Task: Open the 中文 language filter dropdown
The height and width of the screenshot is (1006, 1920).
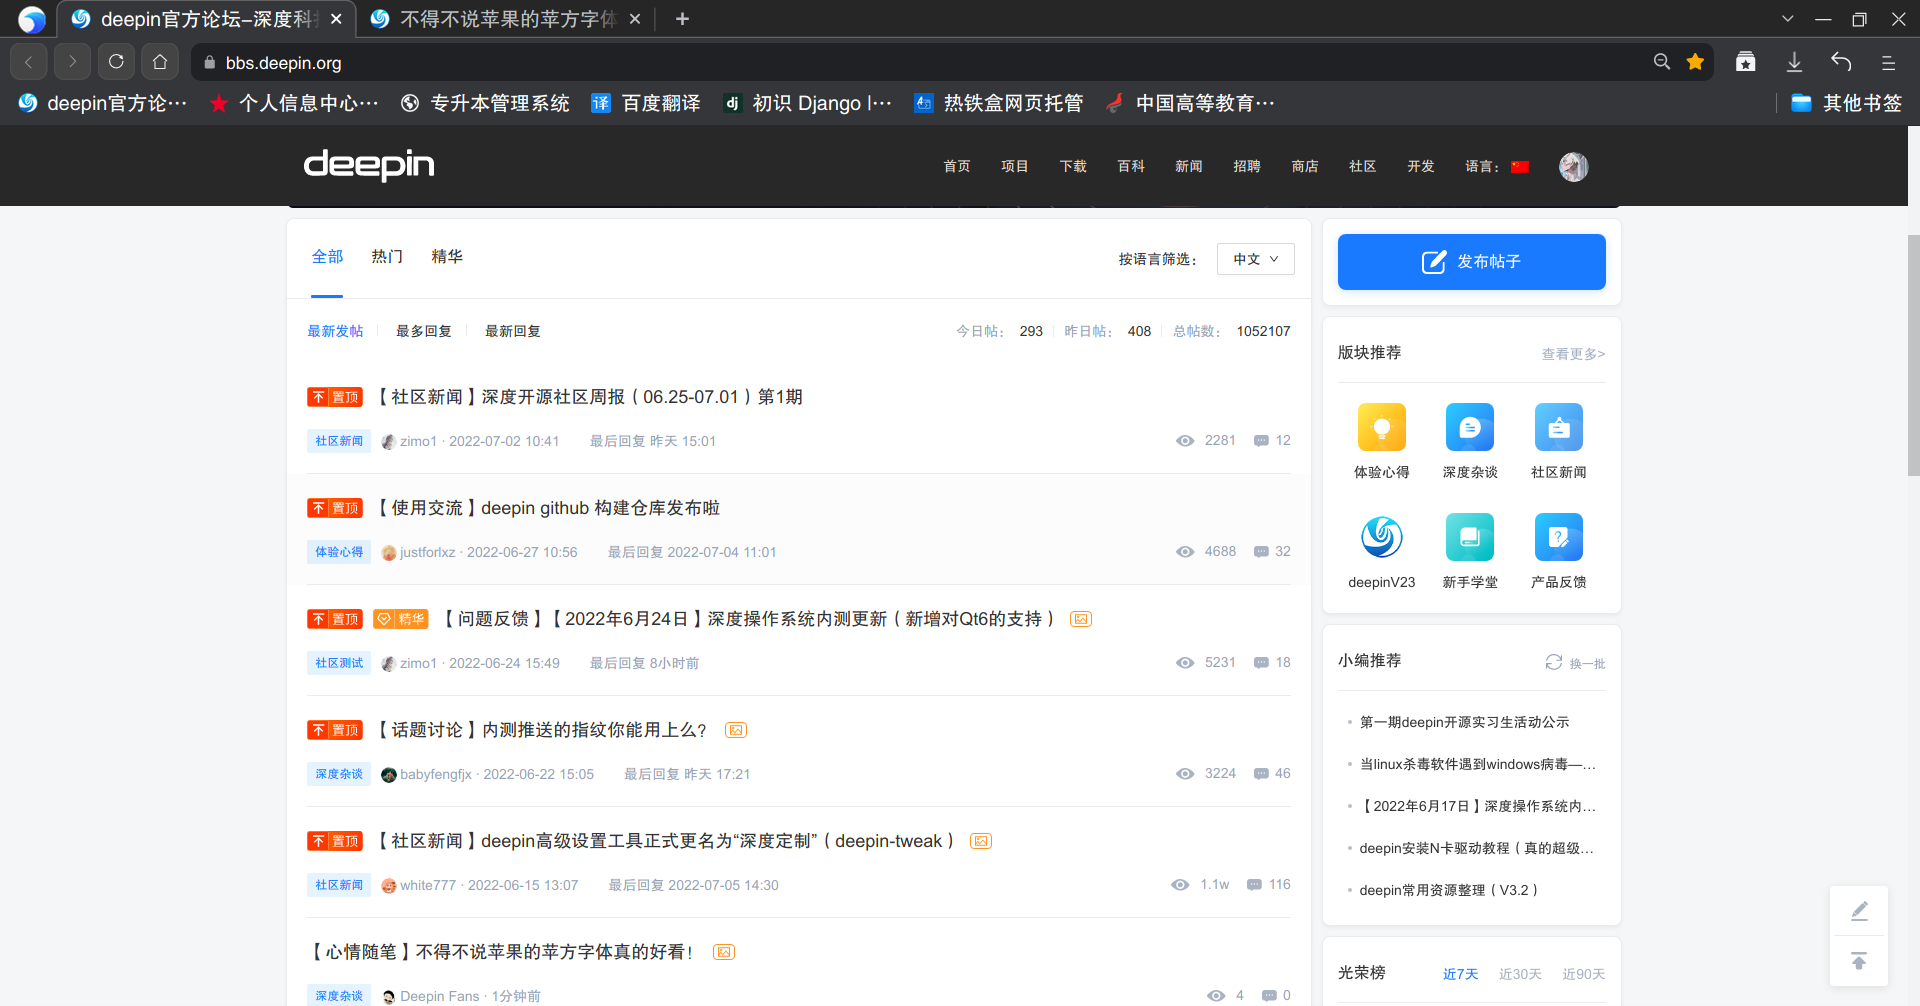Action: (1255, 259)
